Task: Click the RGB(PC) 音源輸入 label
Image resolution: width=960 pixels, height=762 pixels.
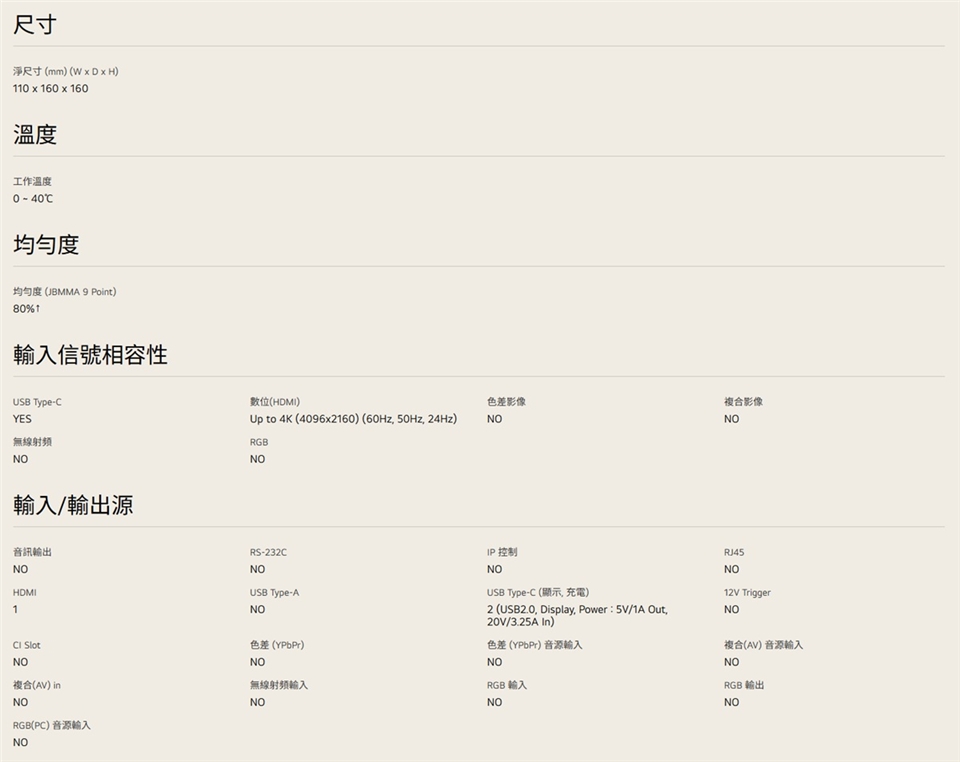Action: click(52, 725)
